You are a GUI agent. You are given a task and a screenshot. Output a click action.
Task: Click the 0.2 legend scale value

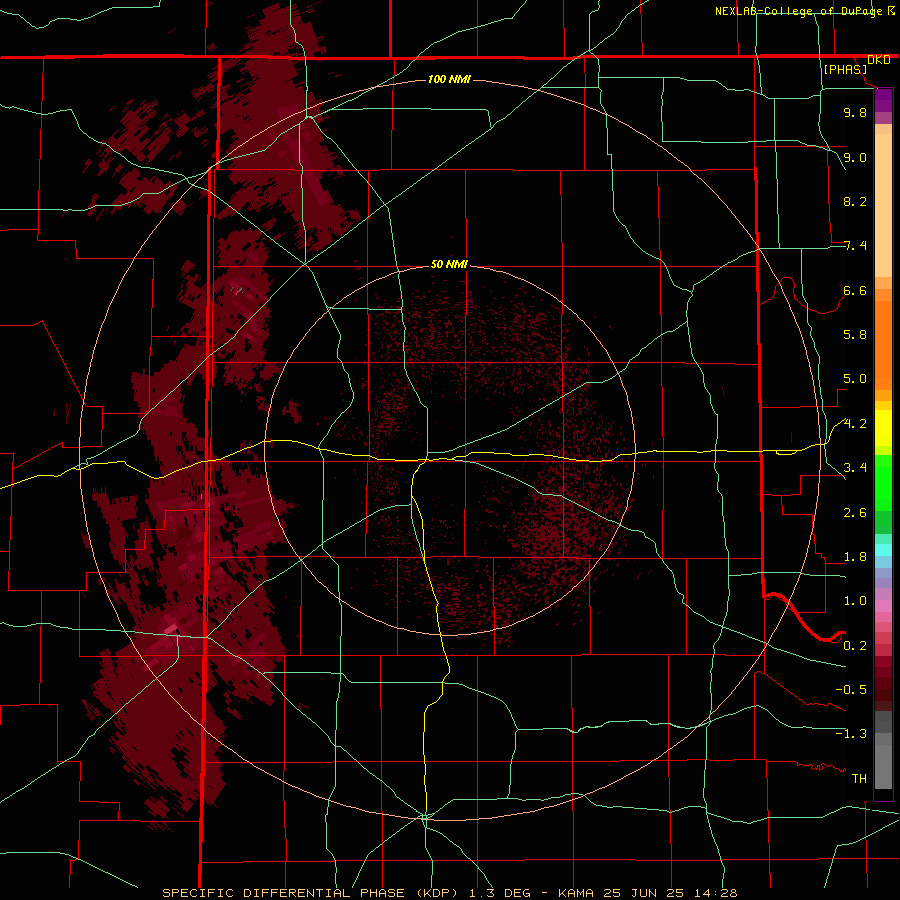pyautogui.click(x=855, y=646)
